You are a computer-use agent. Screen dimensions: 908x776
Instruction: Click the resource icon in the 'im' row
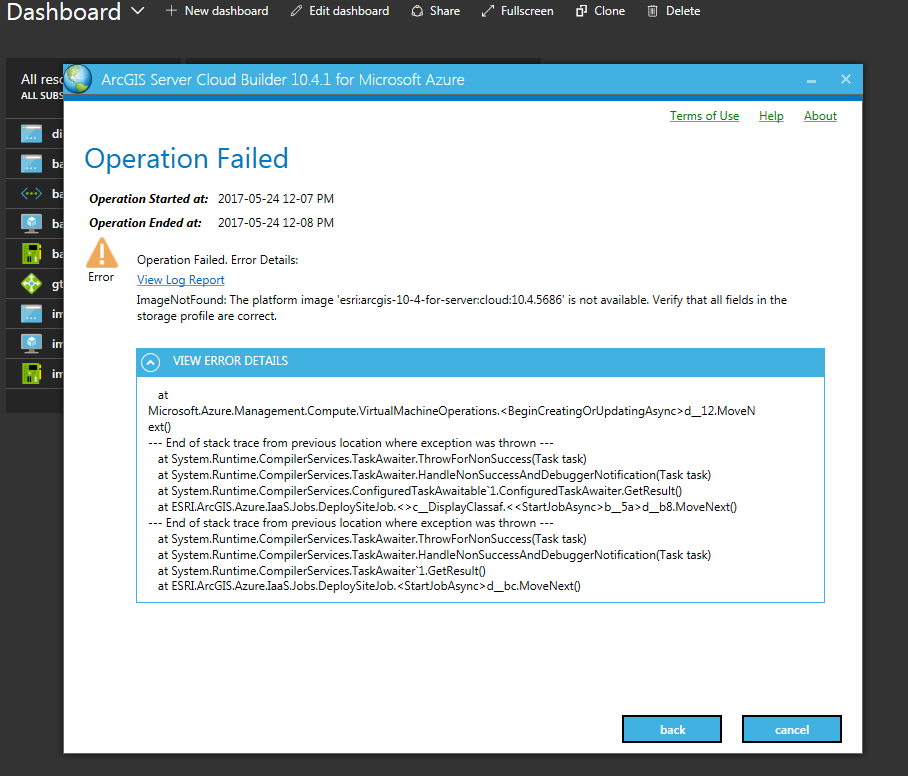pyautogui.click(x=31, y=314)
